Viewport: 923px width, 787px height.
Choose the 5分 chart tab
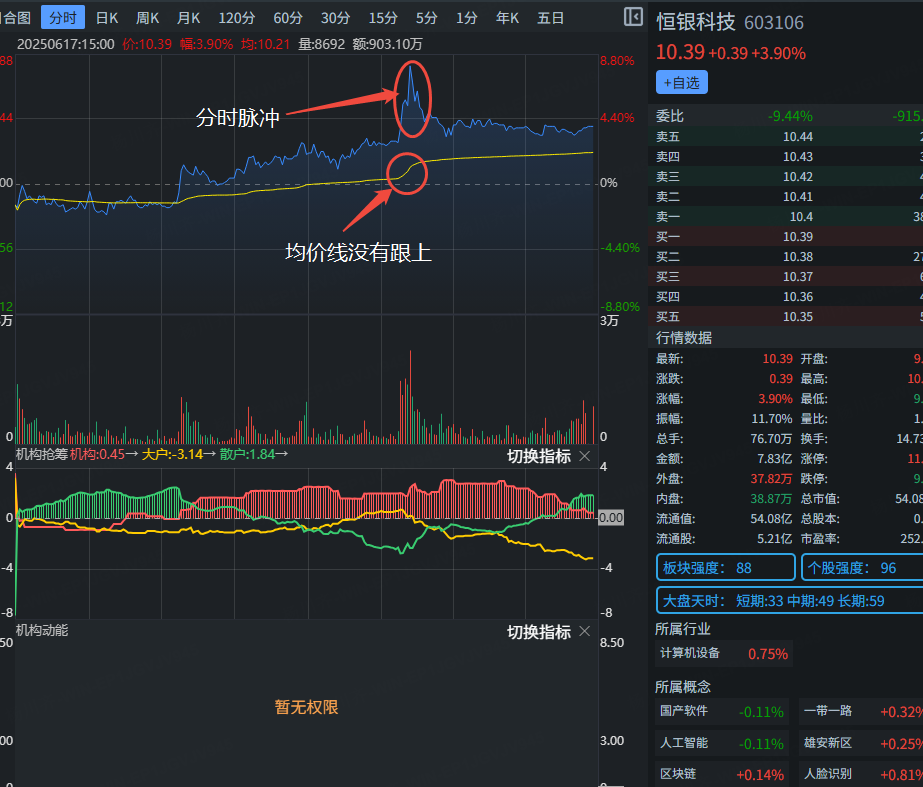click(x=427, y=18)
